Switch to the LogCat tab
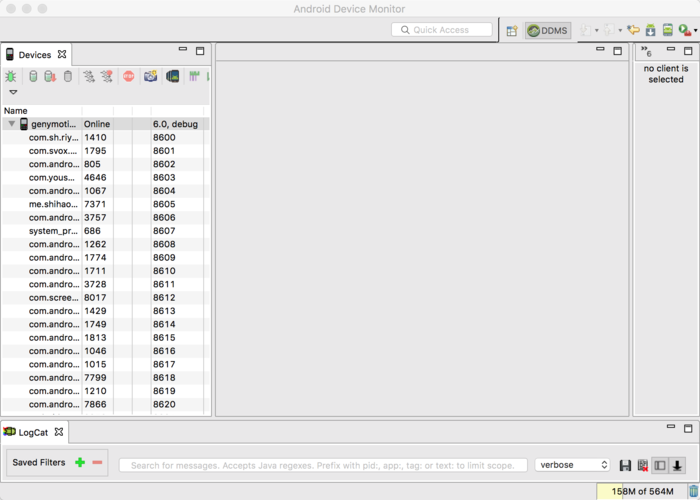This screenshot has height=500, width=700. pos(33,432)
